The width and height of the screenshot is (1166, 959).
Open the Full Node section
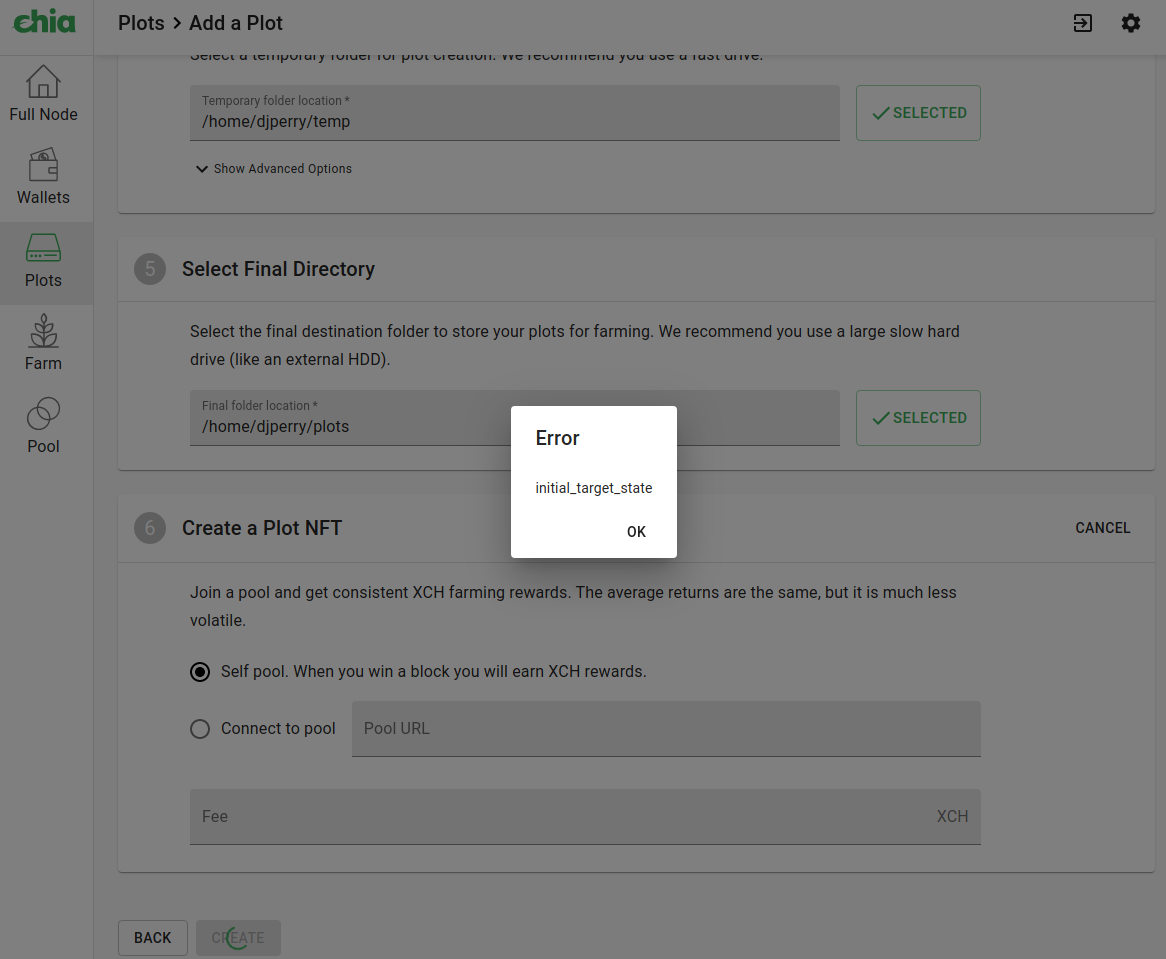coord(43,93)
